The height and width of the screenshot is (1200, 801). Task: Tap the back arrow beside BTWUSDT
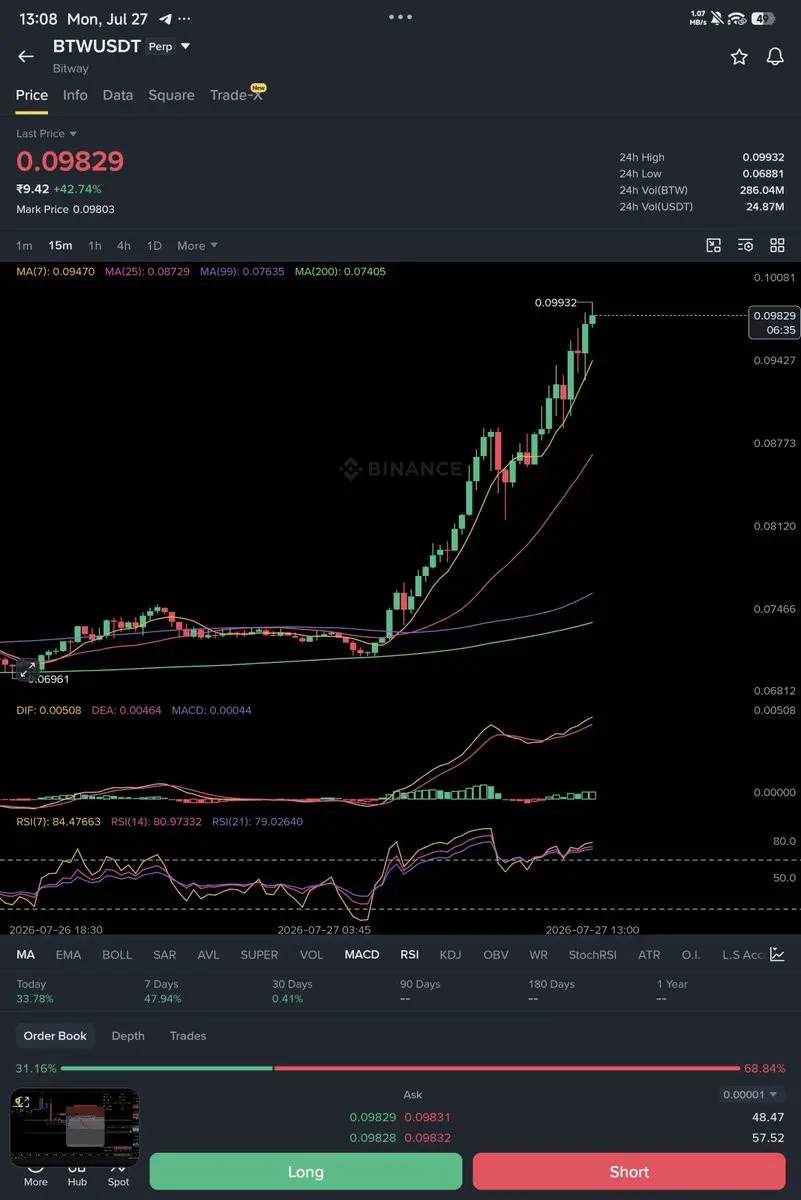point(26,57)
